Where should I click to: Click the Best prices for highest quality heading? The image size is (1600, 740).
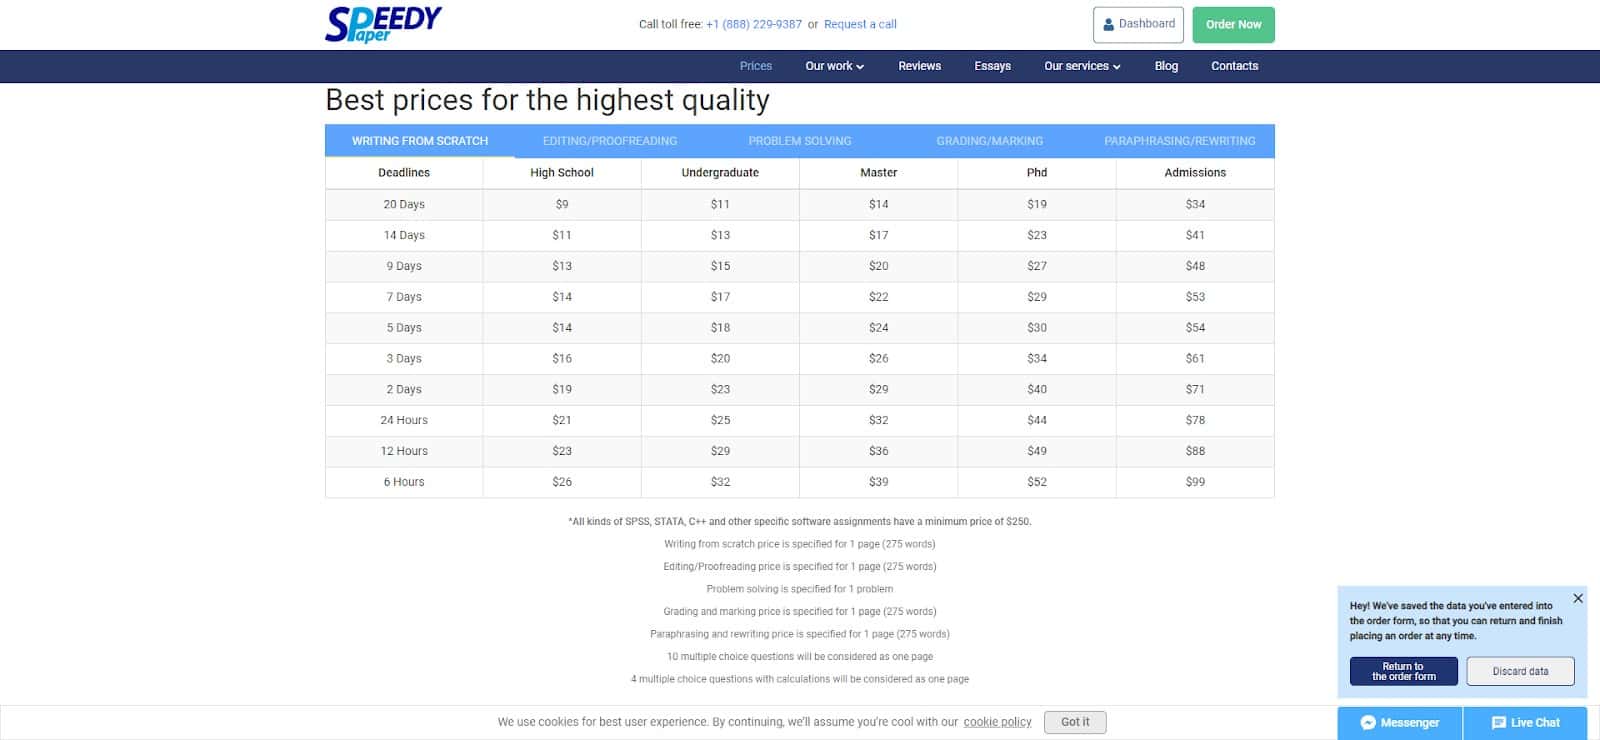click(x=548, y=100)
